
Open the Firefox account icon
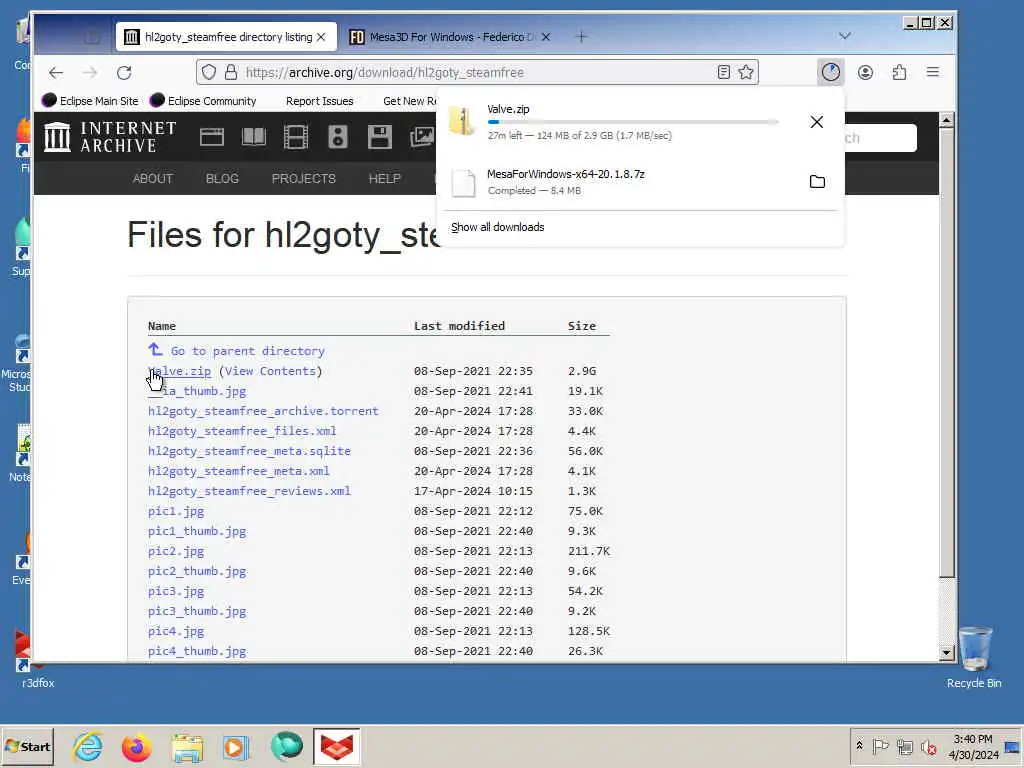[865, 72]
